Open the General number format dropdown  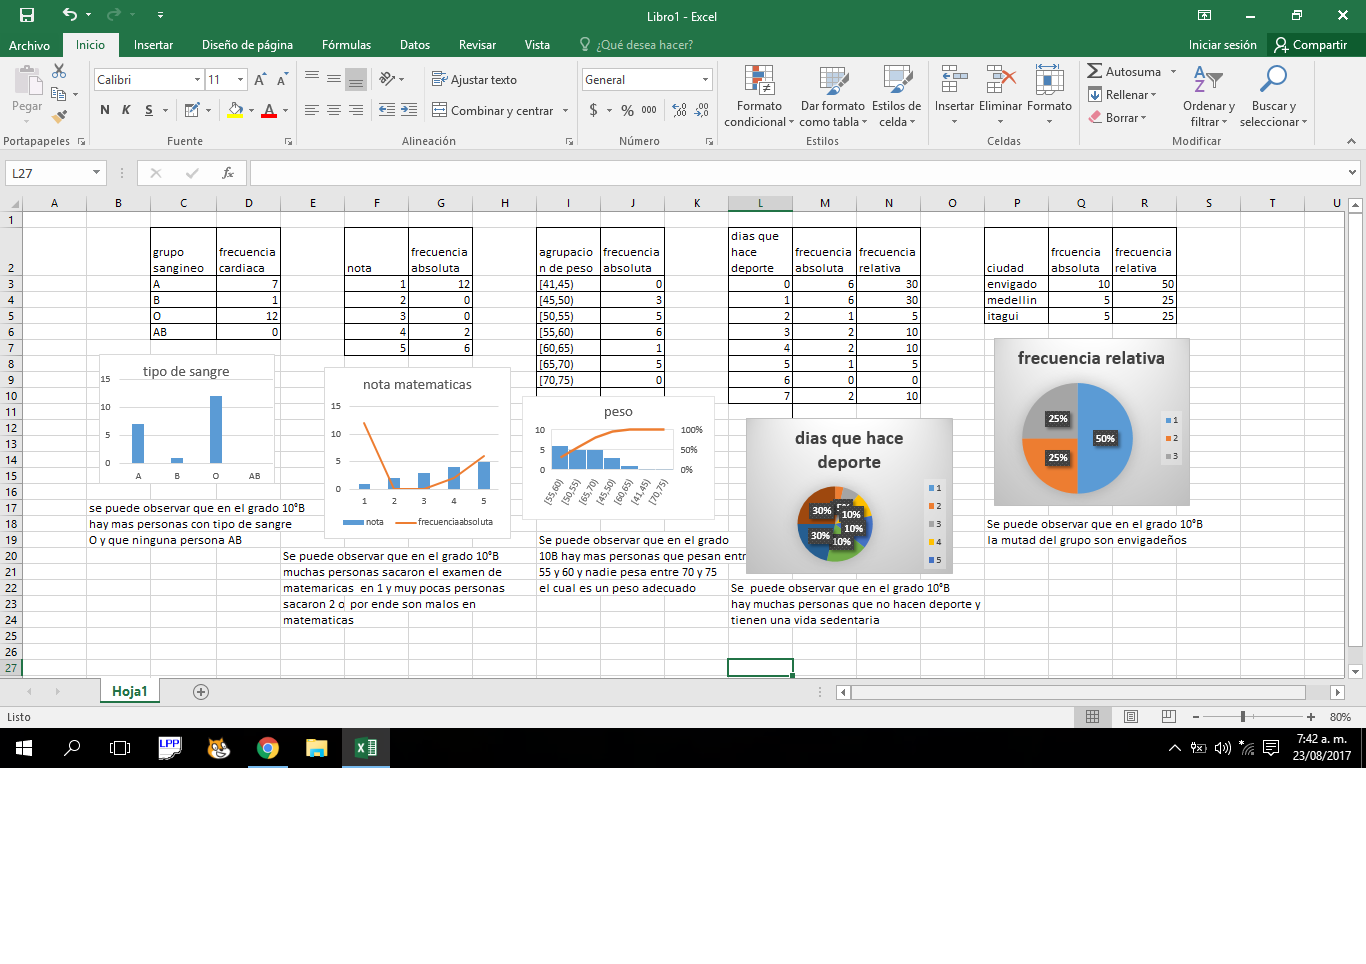(705, 78)
